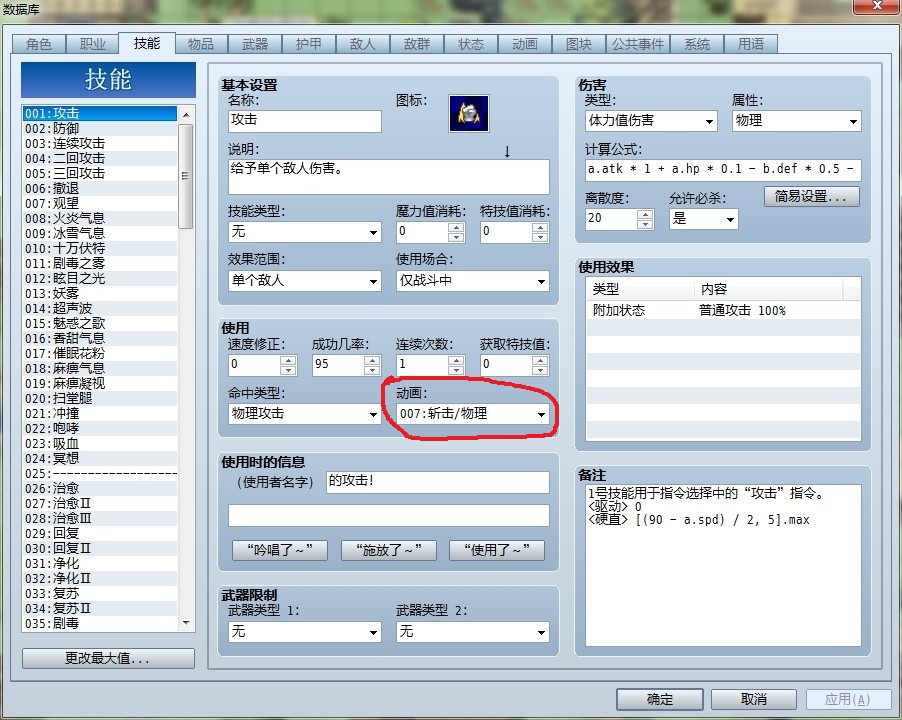The width and height of the screenshot is (902, 720).
Task: Select skill 026:治愈 in the list
Action: (100, 489)
